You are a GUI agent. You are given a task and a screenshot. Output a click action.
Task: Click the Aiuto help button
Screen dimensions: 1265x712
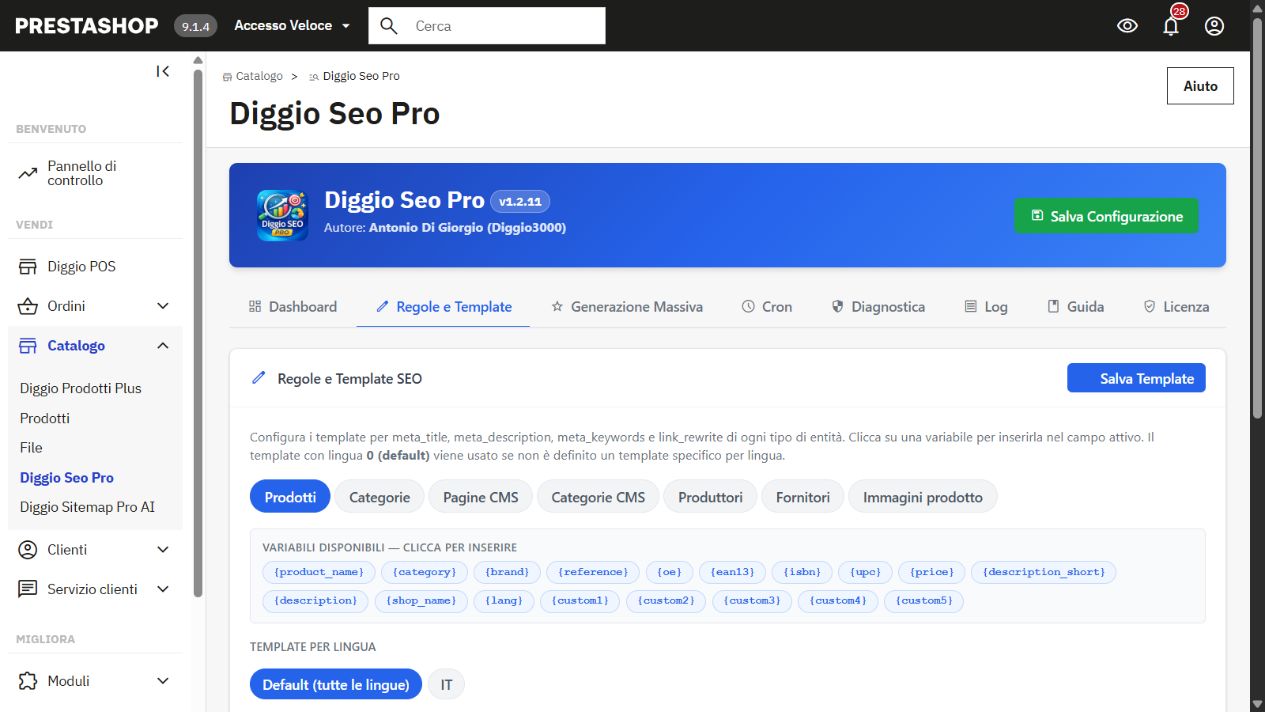tap(1200, 86)
